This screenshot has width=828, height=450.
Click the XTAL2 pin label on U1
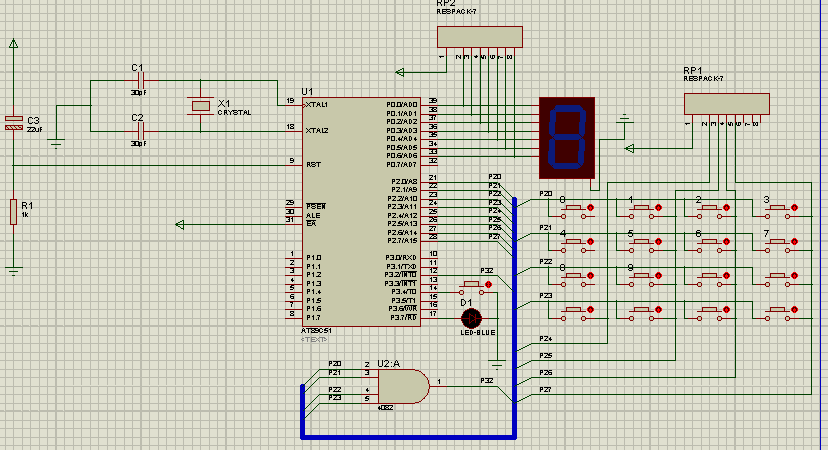pyautogui.click(x=317, y=130)
